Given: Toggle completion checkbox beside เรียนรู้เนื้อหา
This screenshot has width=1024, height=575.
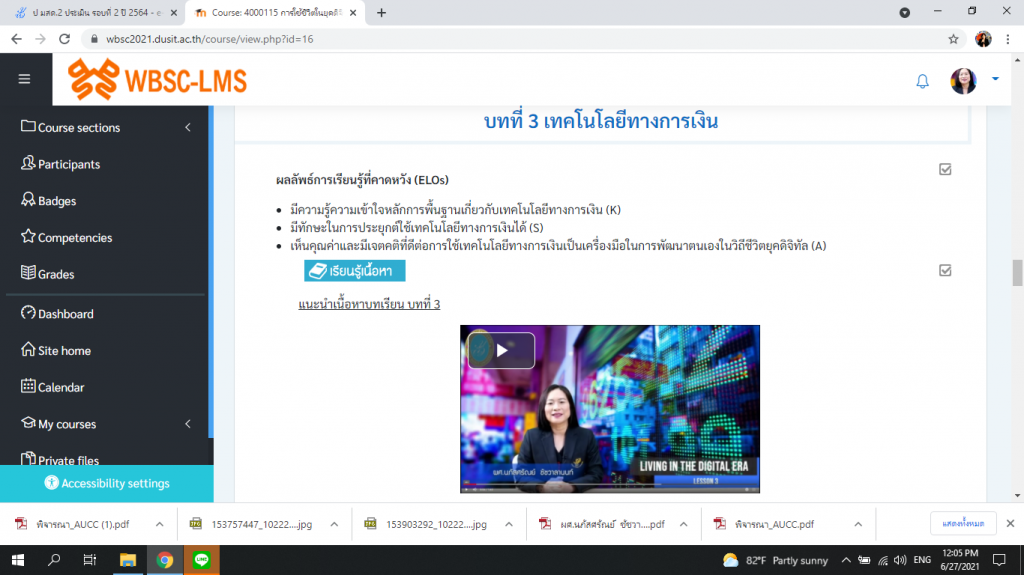Looking at the screenshot, I should 945,270.
